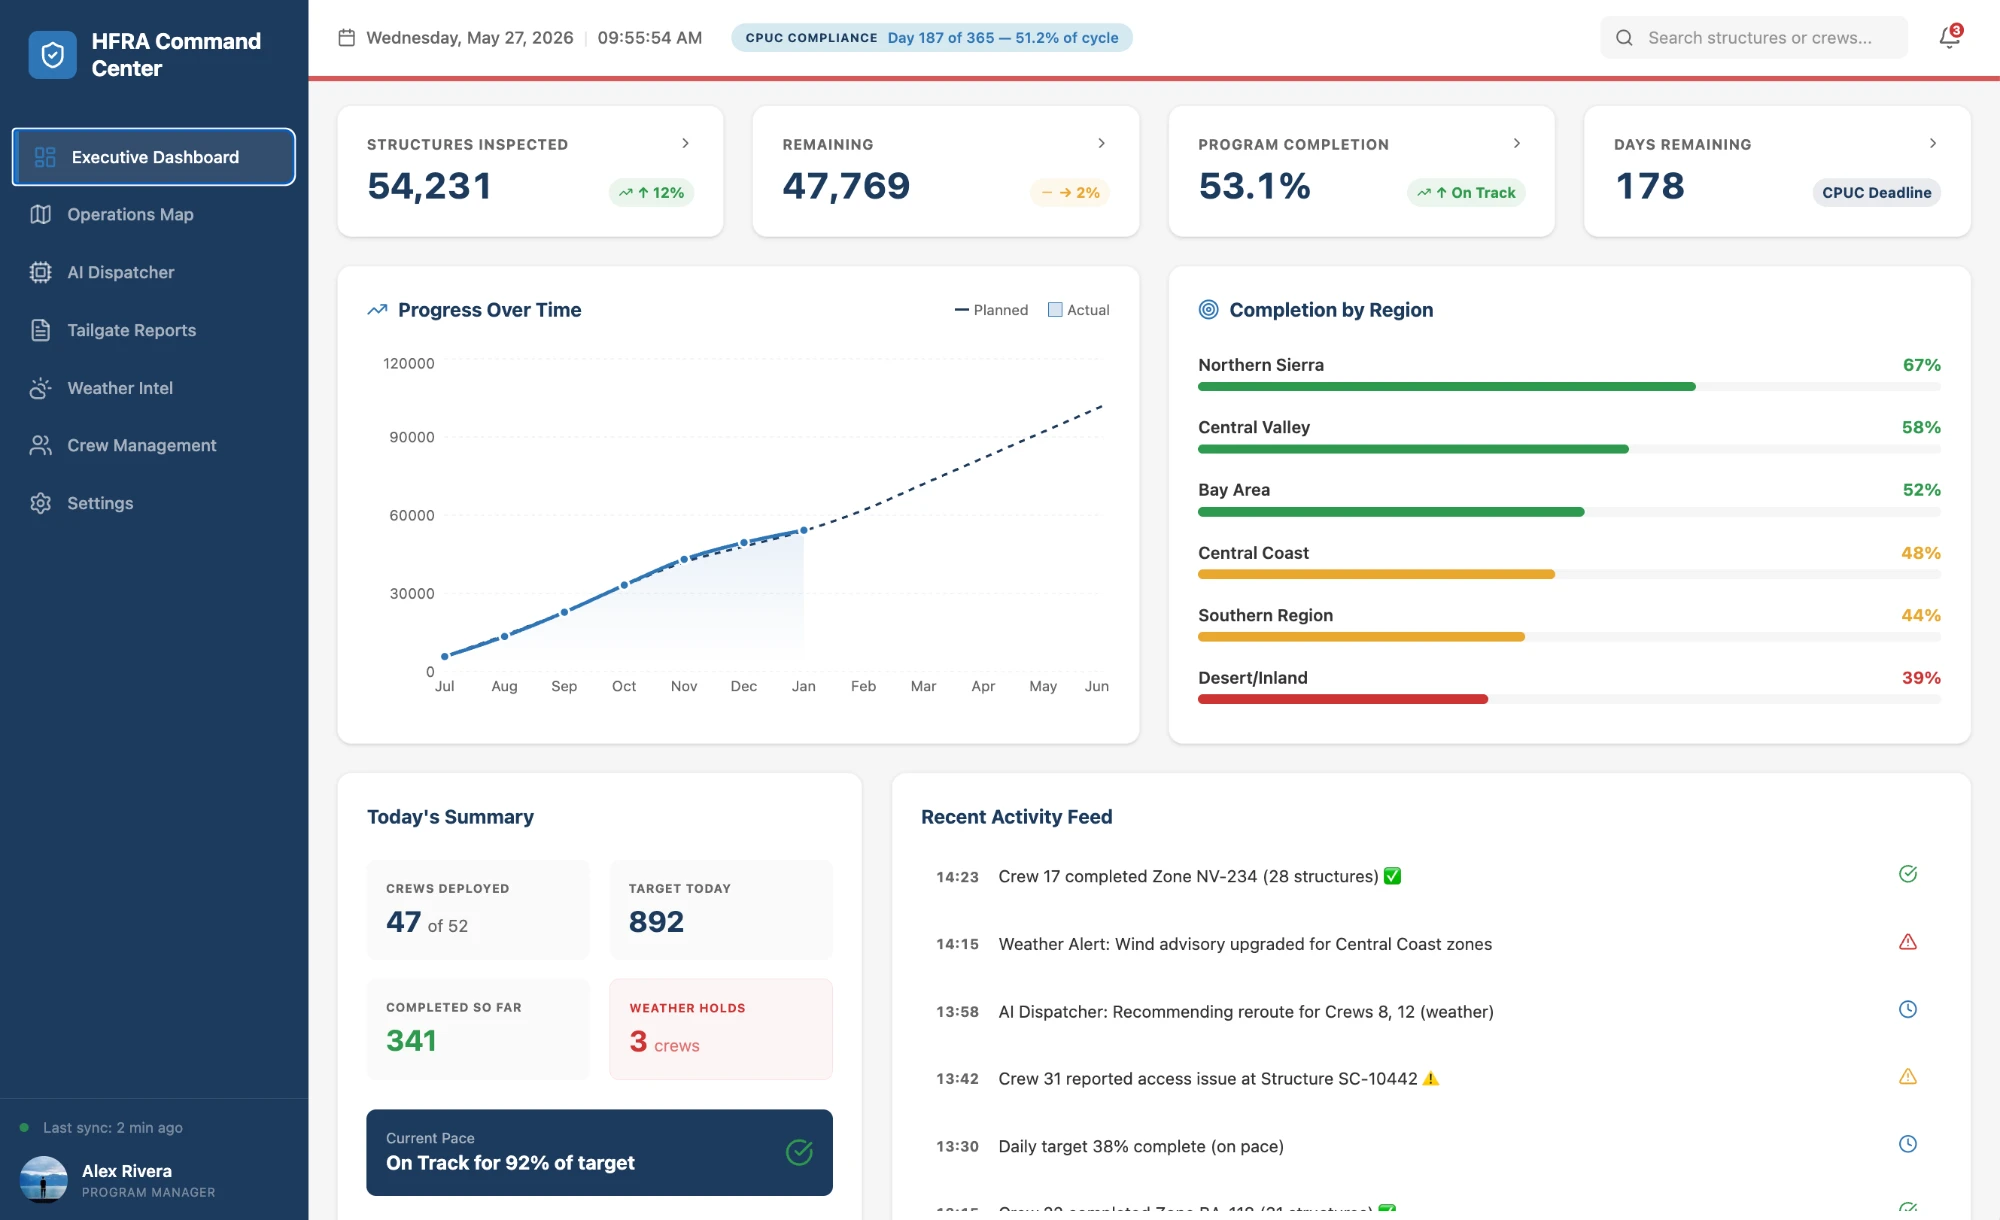Click the Southern Region progress bar

[1569, 636]
